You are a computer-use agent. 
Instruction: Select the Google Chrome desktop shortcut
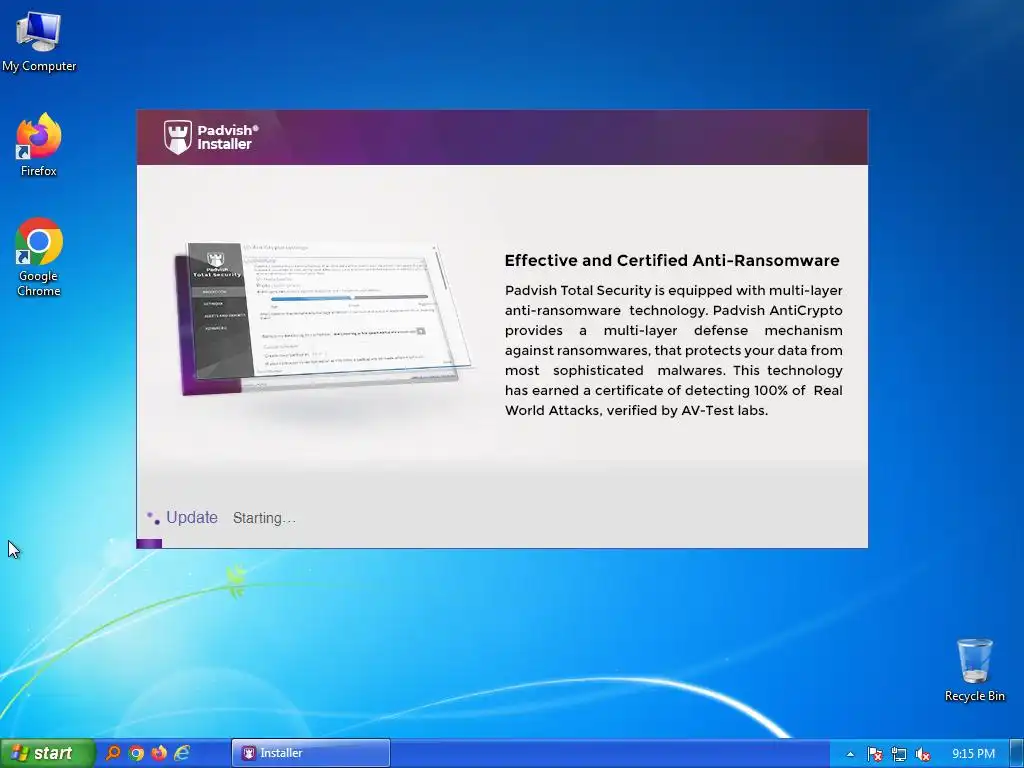click(39, 257)
